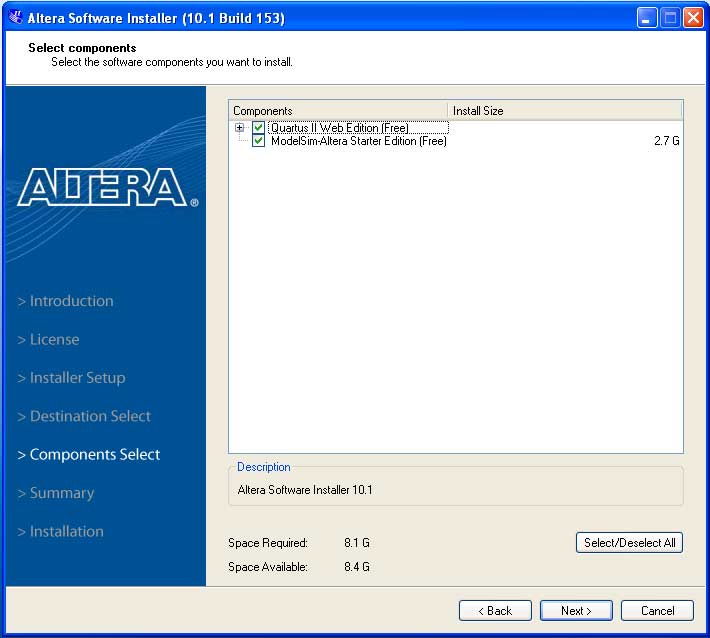Click the Install Size column header
710x638 pixels.
pos(565,111)
